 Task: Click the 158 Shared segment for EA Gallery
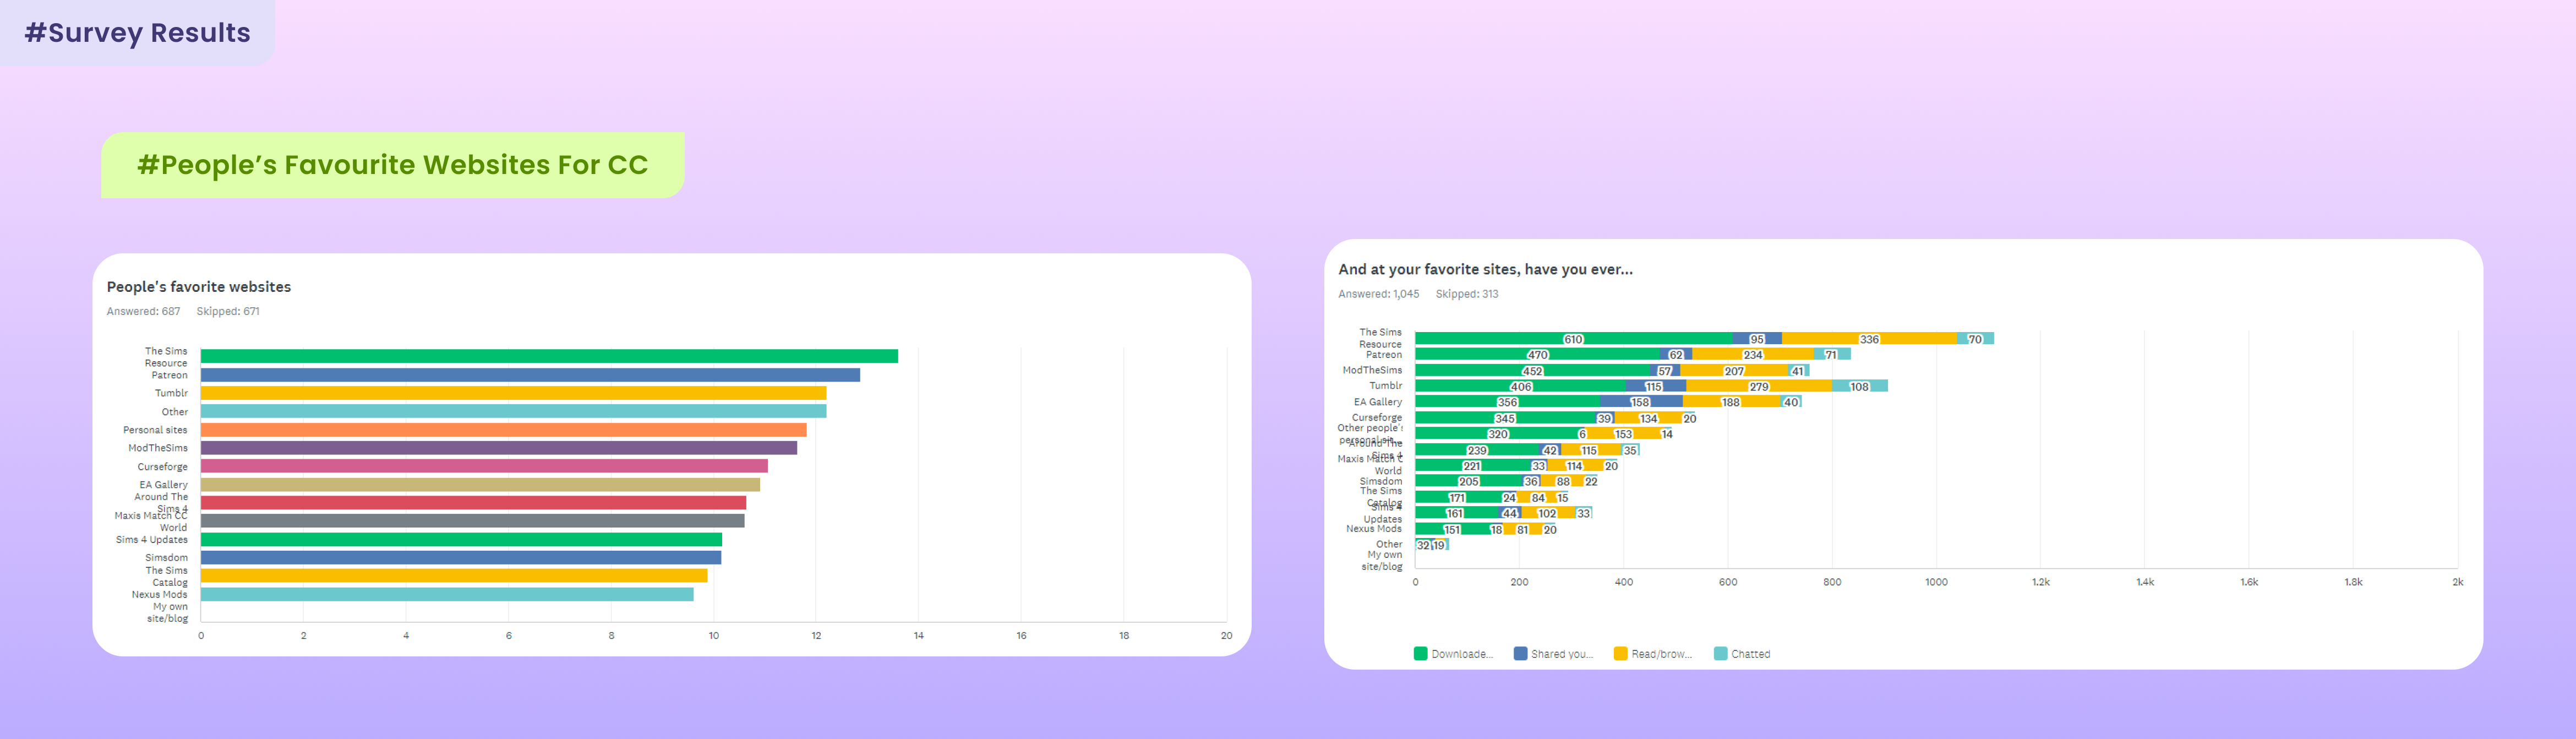[x=1640, y=402]
